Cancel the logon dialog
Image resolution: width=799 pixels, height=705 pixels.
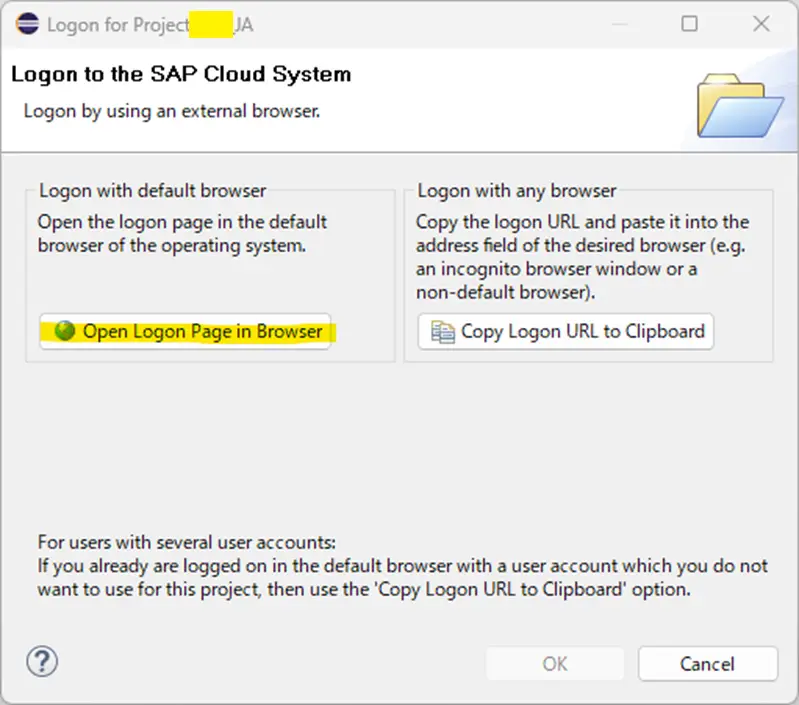(708, 664)
